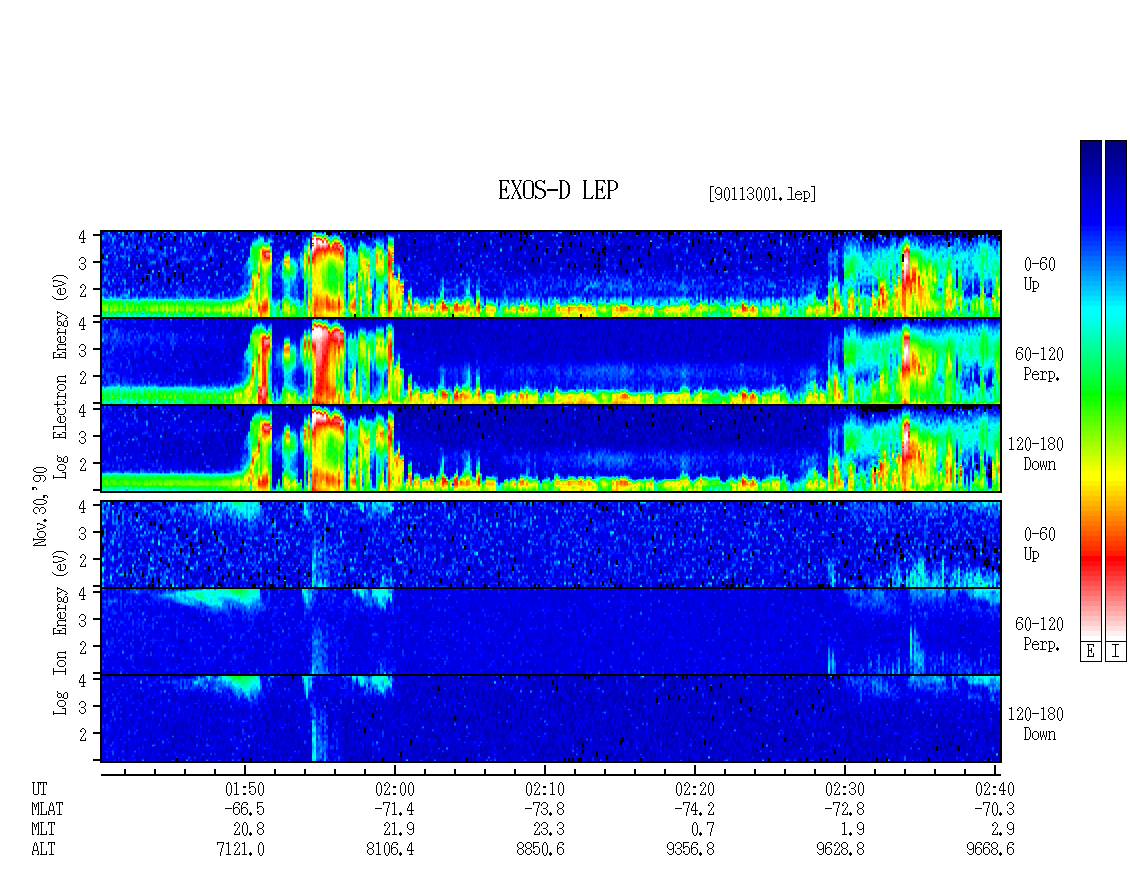Click the 0-60 Up label beside the top electron panel

1039,275
